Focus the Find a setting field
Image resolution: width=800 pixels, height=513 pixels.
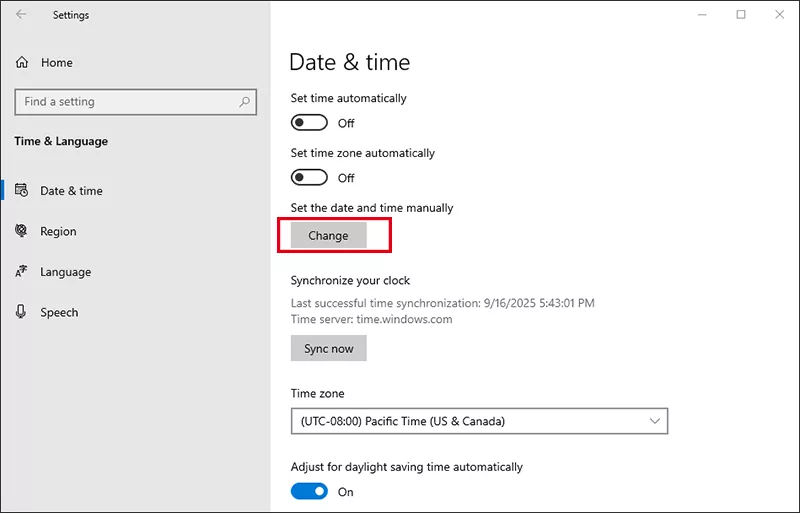125,102
